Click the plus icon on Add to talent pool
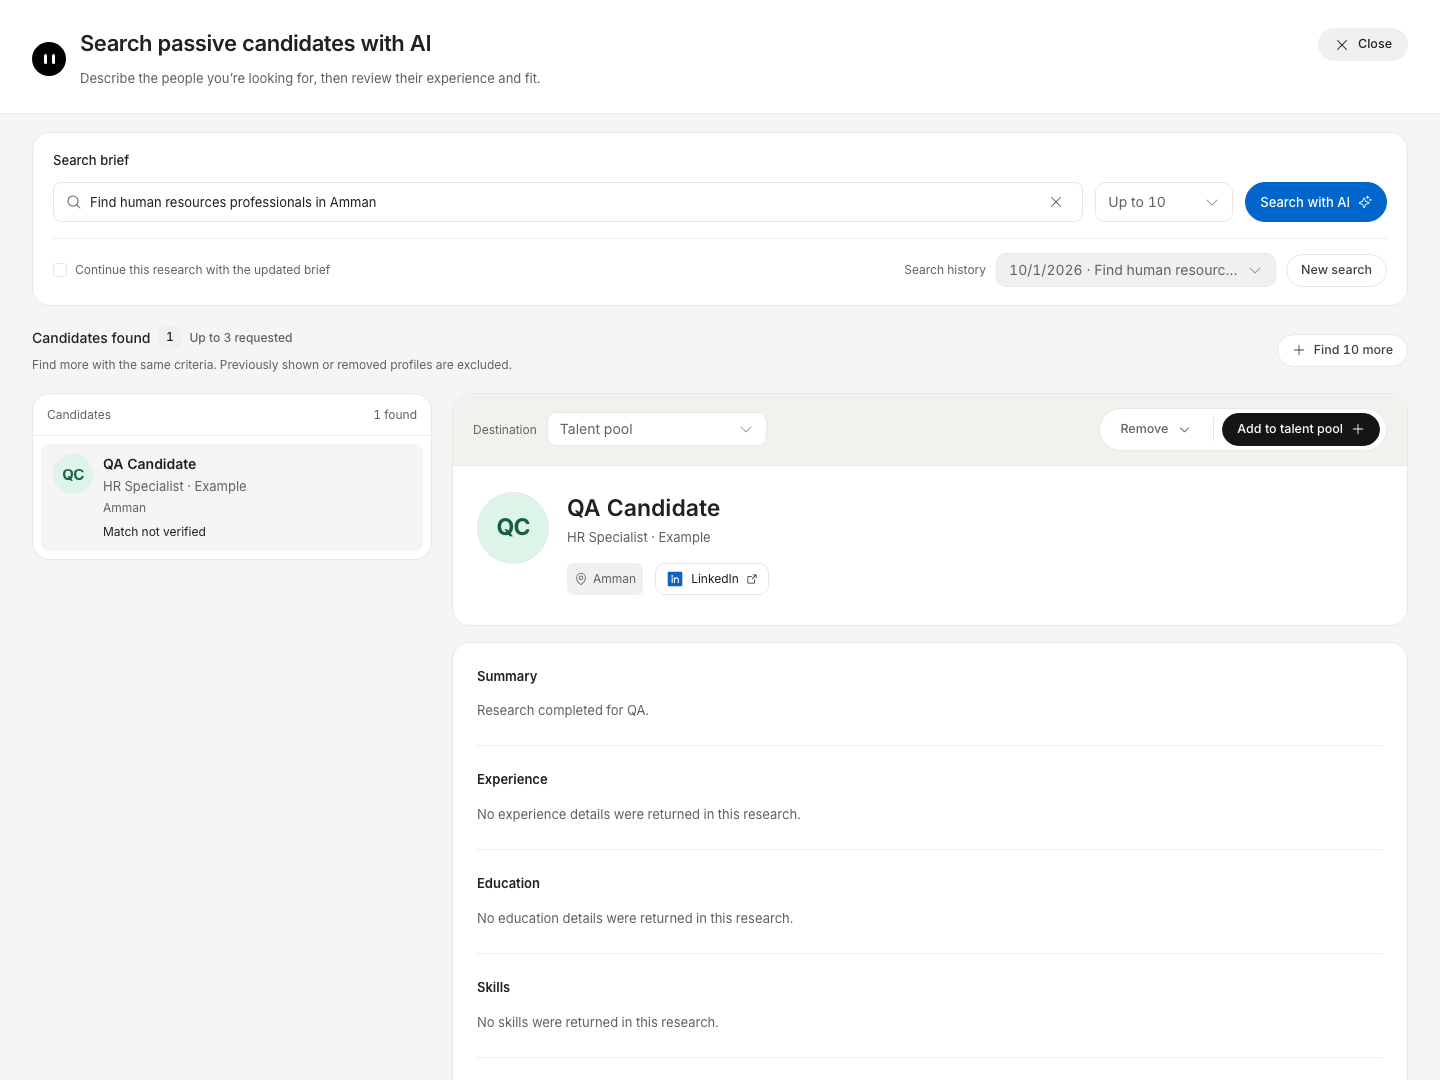Viewport: 1440px width, 1080px height. (x=1358, y=429)
